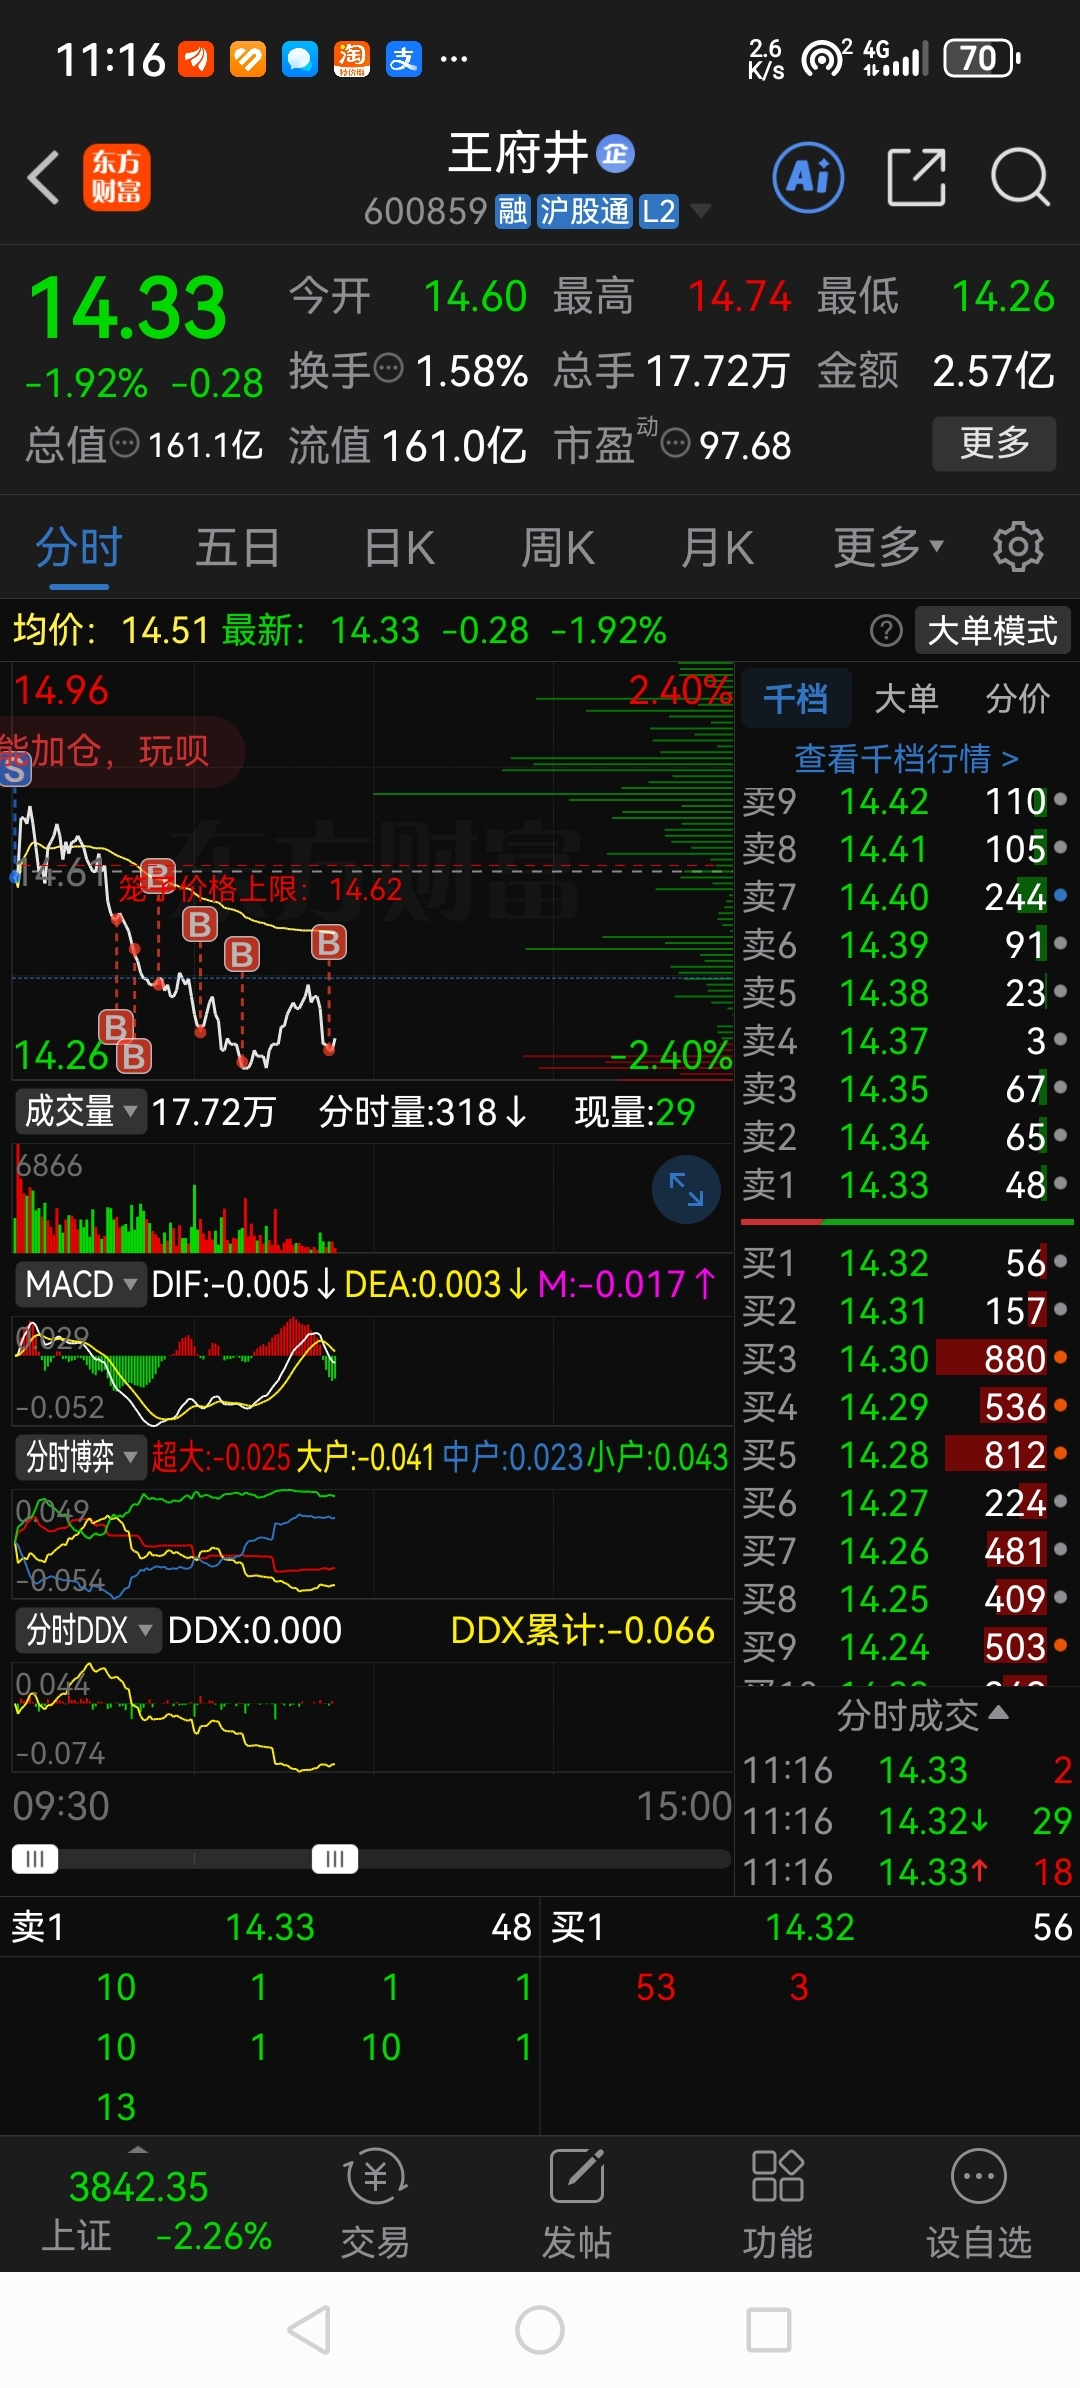1080x2388 pixels.
Task: Tap the 买9 14.24 503 row
Action: pos(906,1647)
